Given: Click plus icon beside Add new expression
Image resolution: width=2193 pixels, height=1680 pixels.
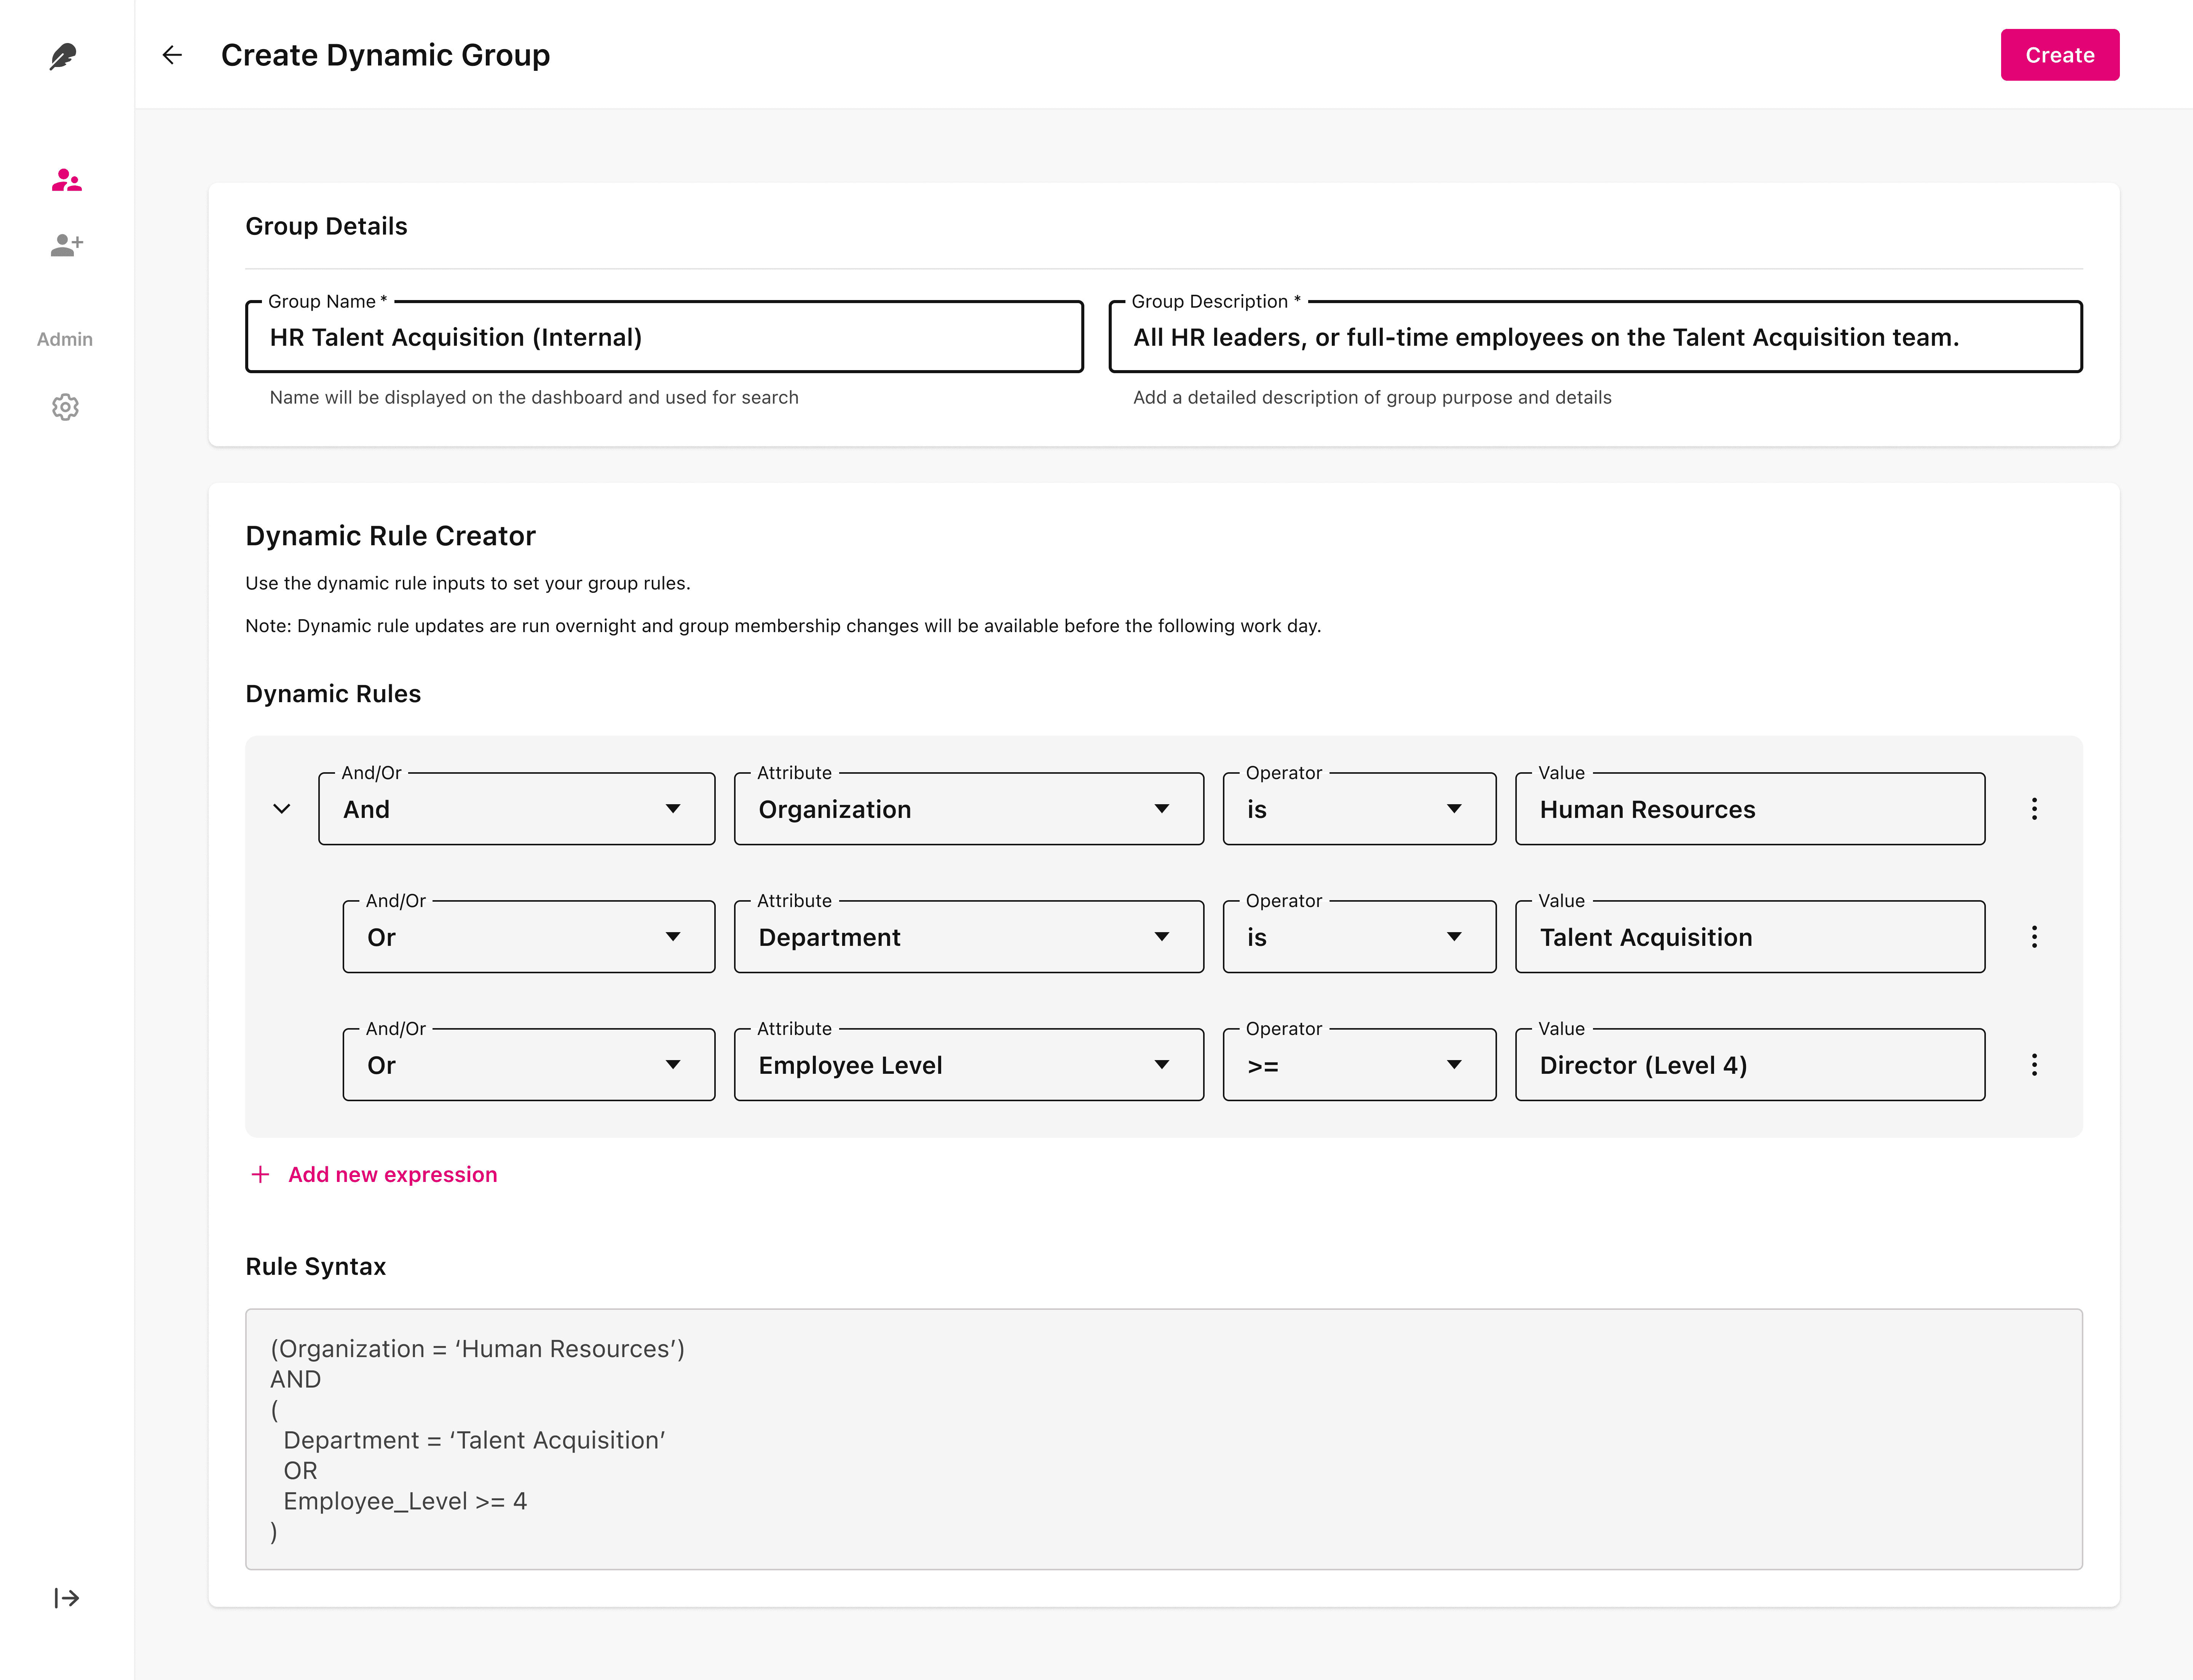Looking at the screenshot, I should click(260, 1174).
